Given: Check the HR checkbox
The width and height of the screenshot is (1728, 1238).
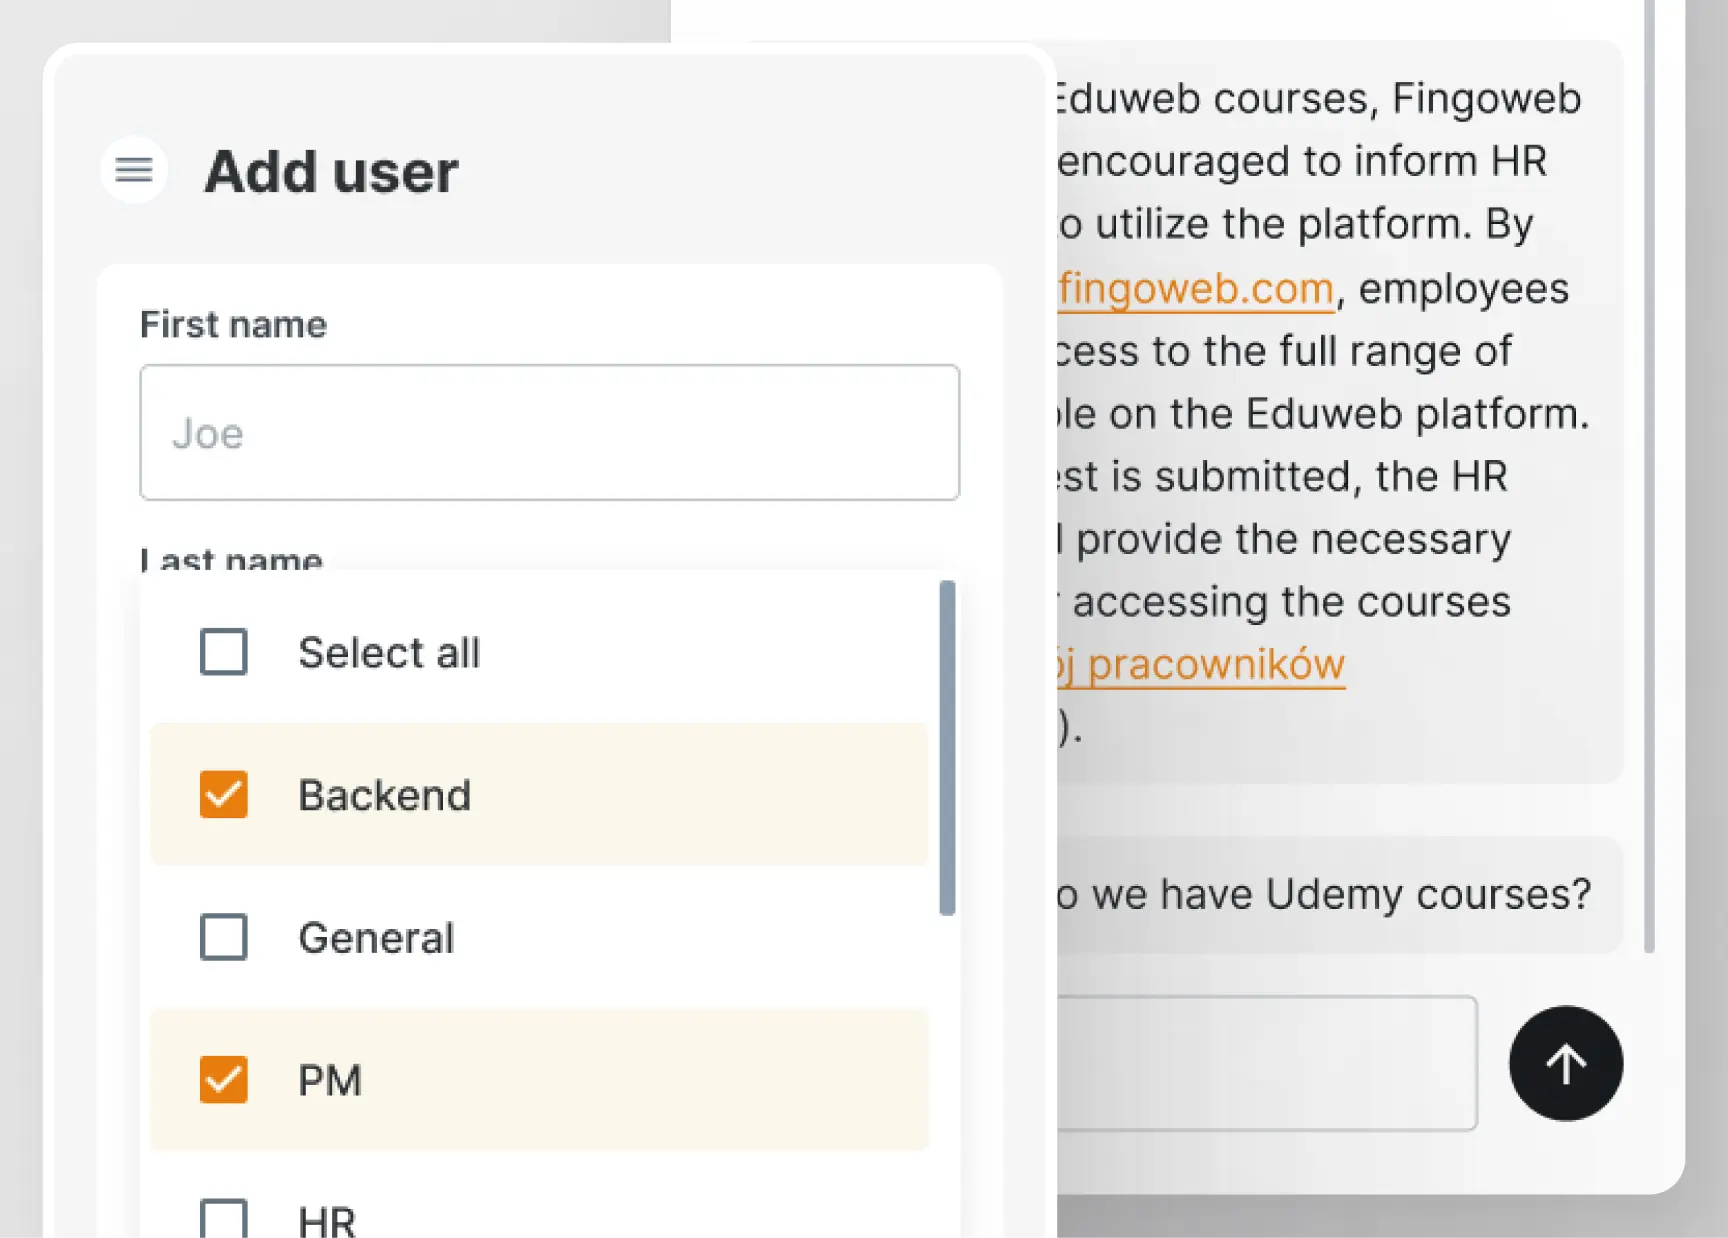Looking at the screenshot, I should (x=222, y=1218).
